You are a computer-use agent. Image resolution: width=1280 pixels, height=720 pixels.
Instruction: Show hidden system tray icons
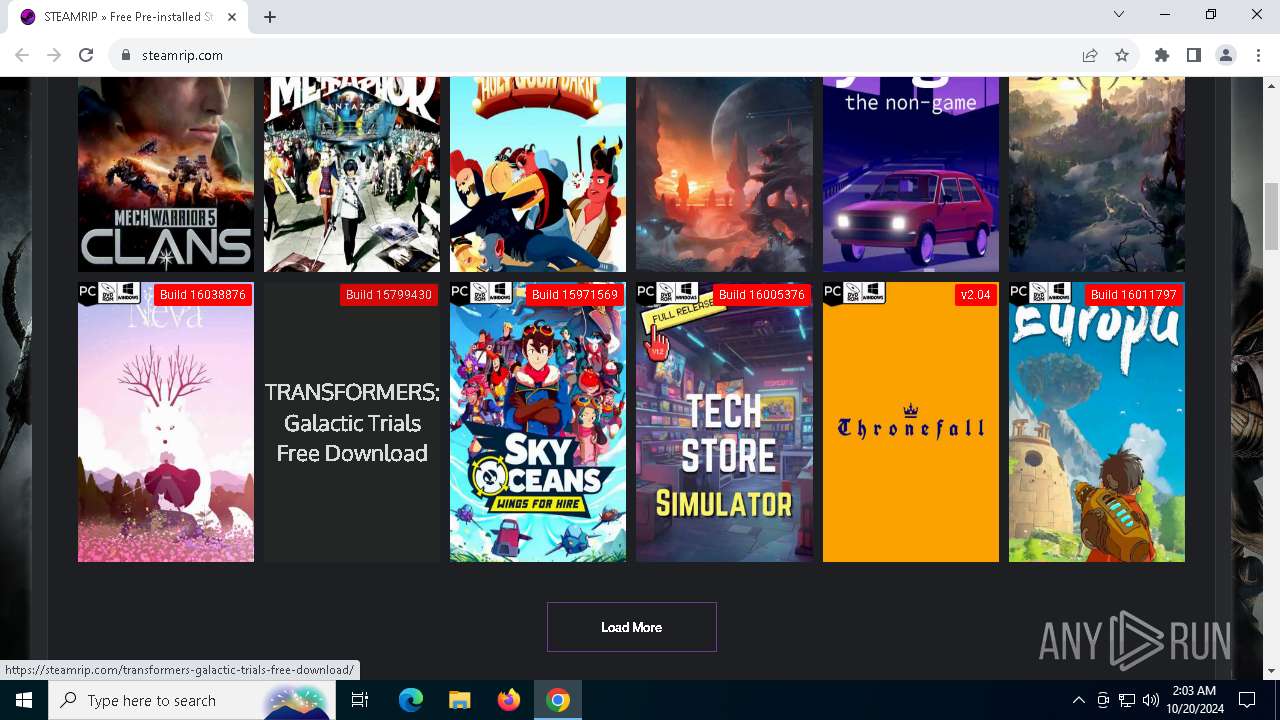coord(1079,700)
